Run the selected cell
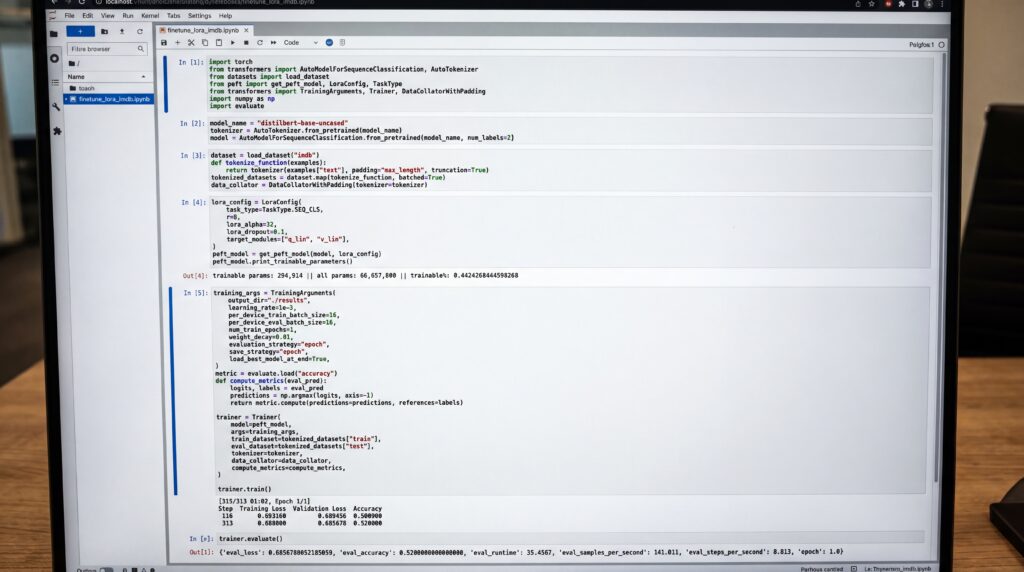1024x572 pixels. [232, 42]
